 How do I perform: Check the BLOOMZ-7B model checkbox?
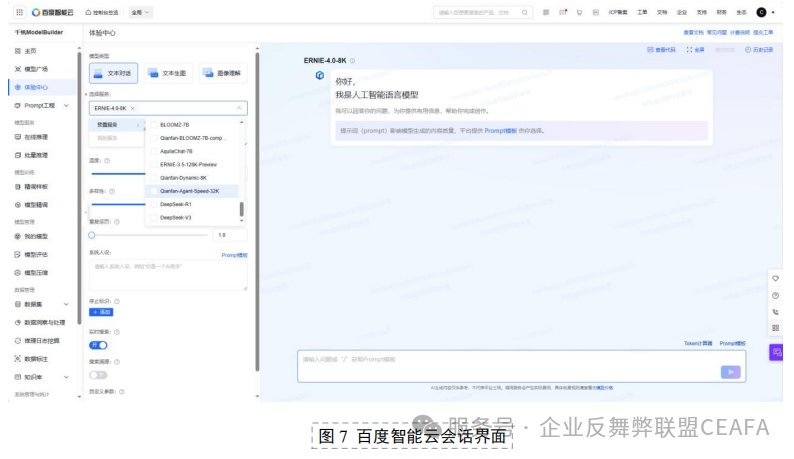pos(154,125)
